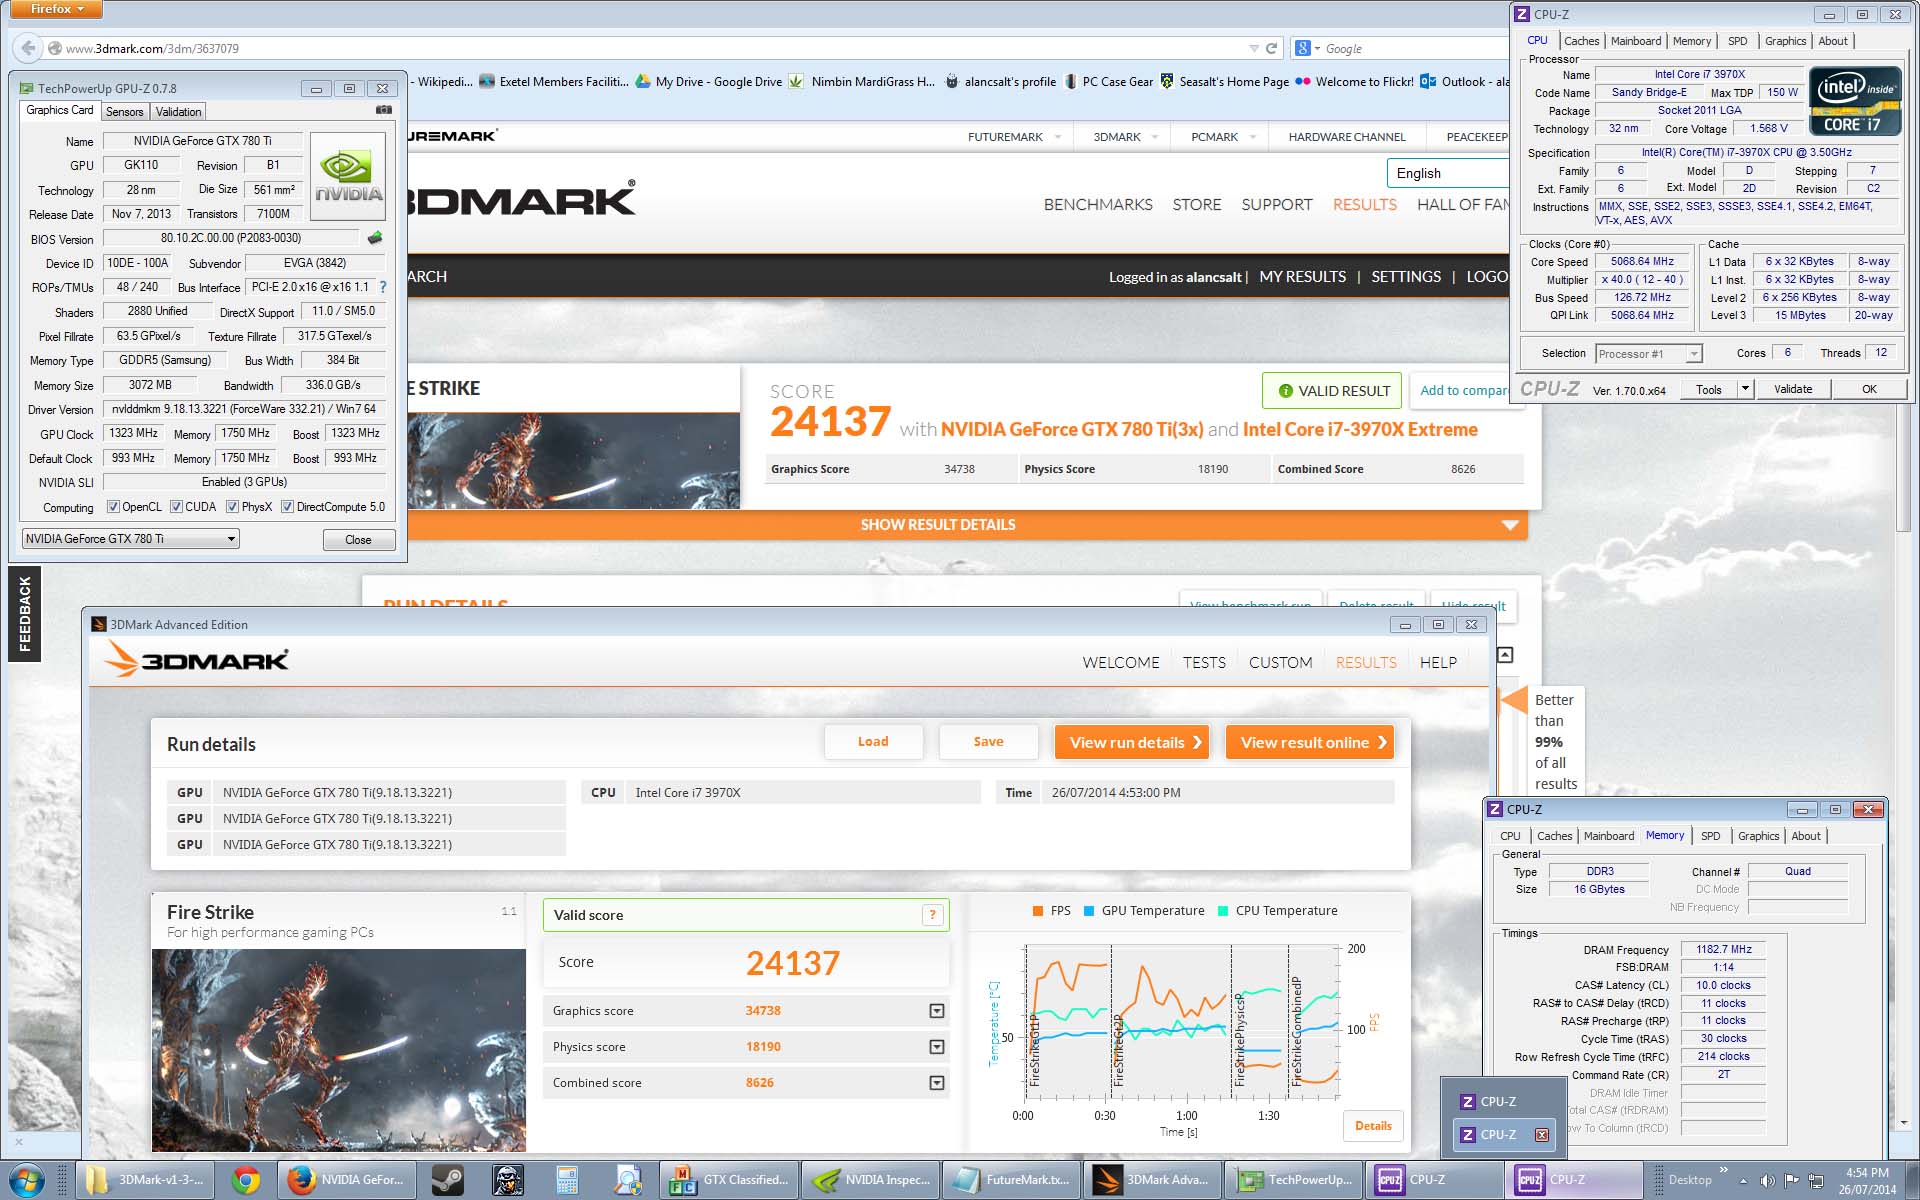Open TESTS in 3DMark Advanced Edition

pyautogui.click(x=1204, y=662)
